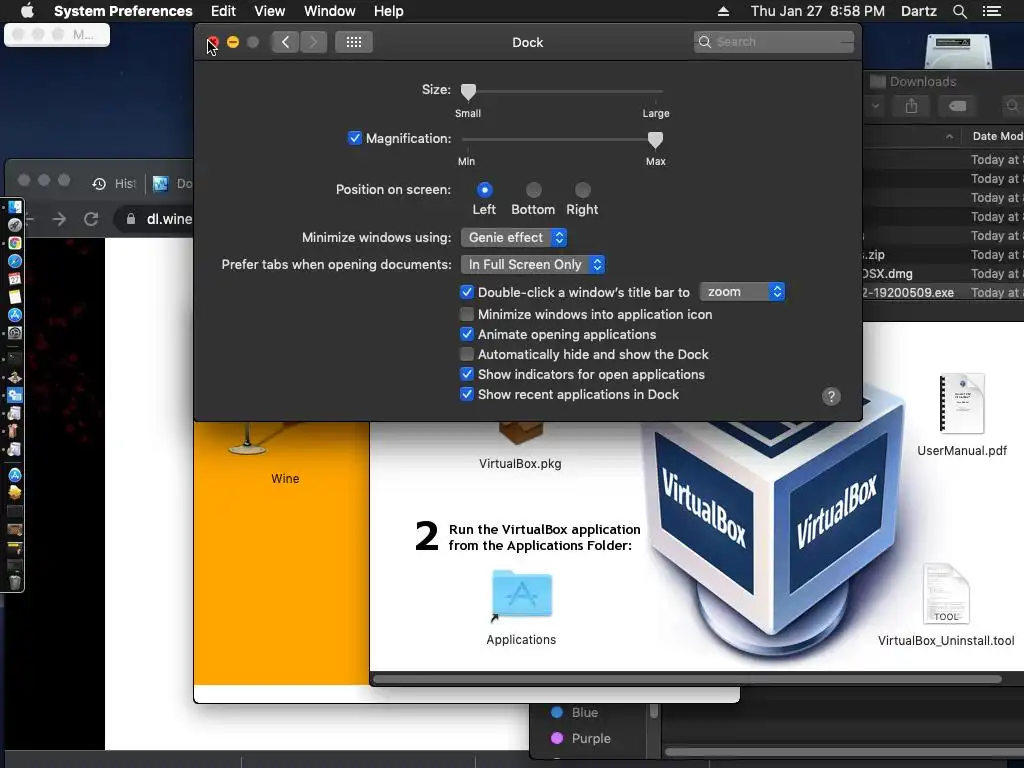This screenshot has width=1024, height=768.
Task: Click the Dartz user menu
Action: click(x=918, y=11)
